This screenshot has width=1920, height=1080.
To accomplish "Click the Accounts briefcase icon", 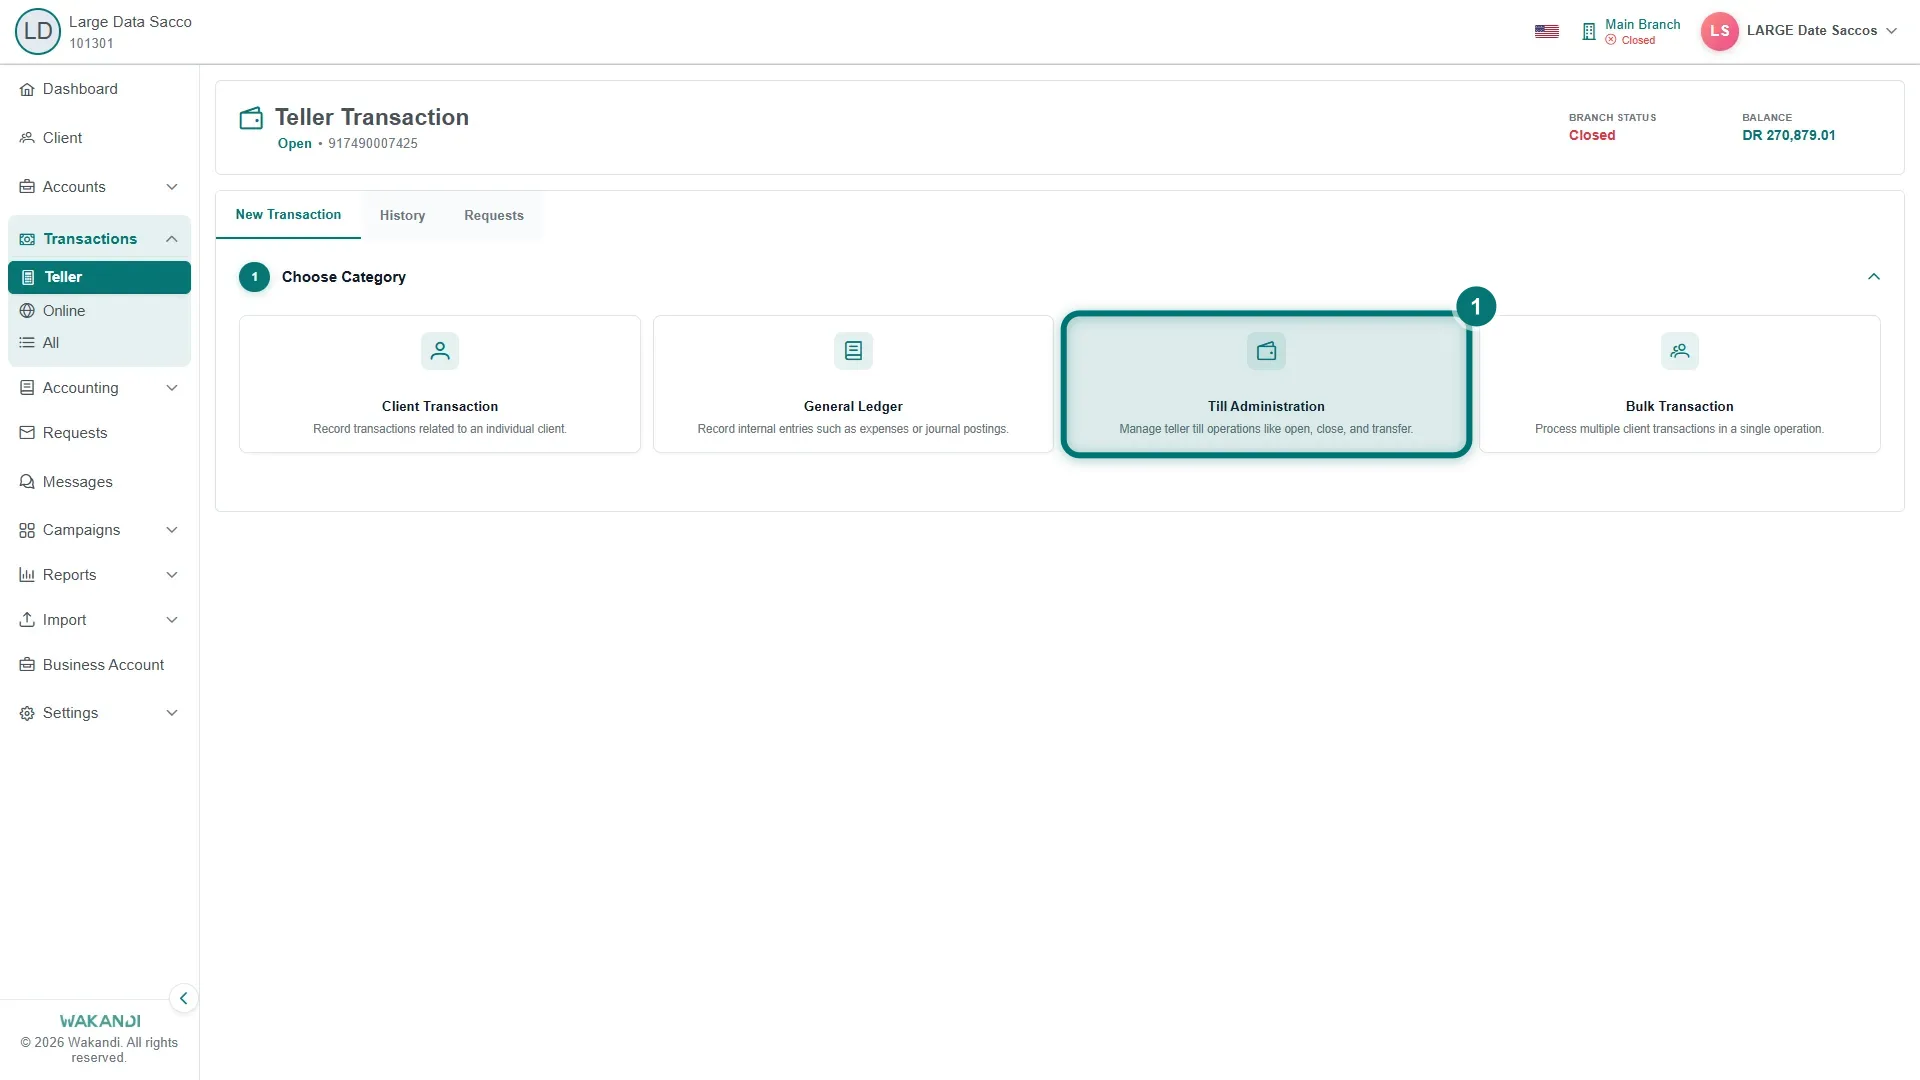I will click(x=27, y=187).
